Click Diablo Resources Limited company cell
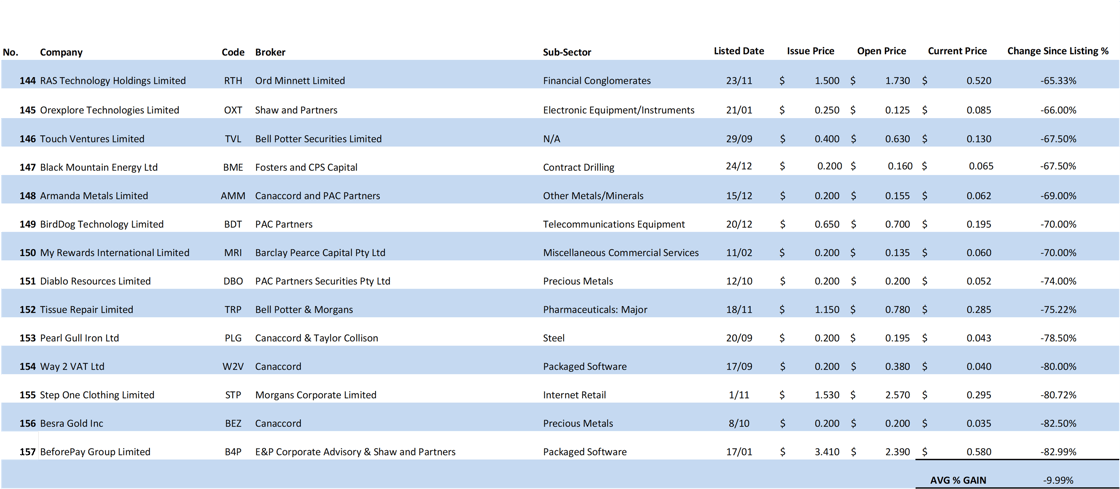This screenshot has height=489, width=1120. coord(95,281)
